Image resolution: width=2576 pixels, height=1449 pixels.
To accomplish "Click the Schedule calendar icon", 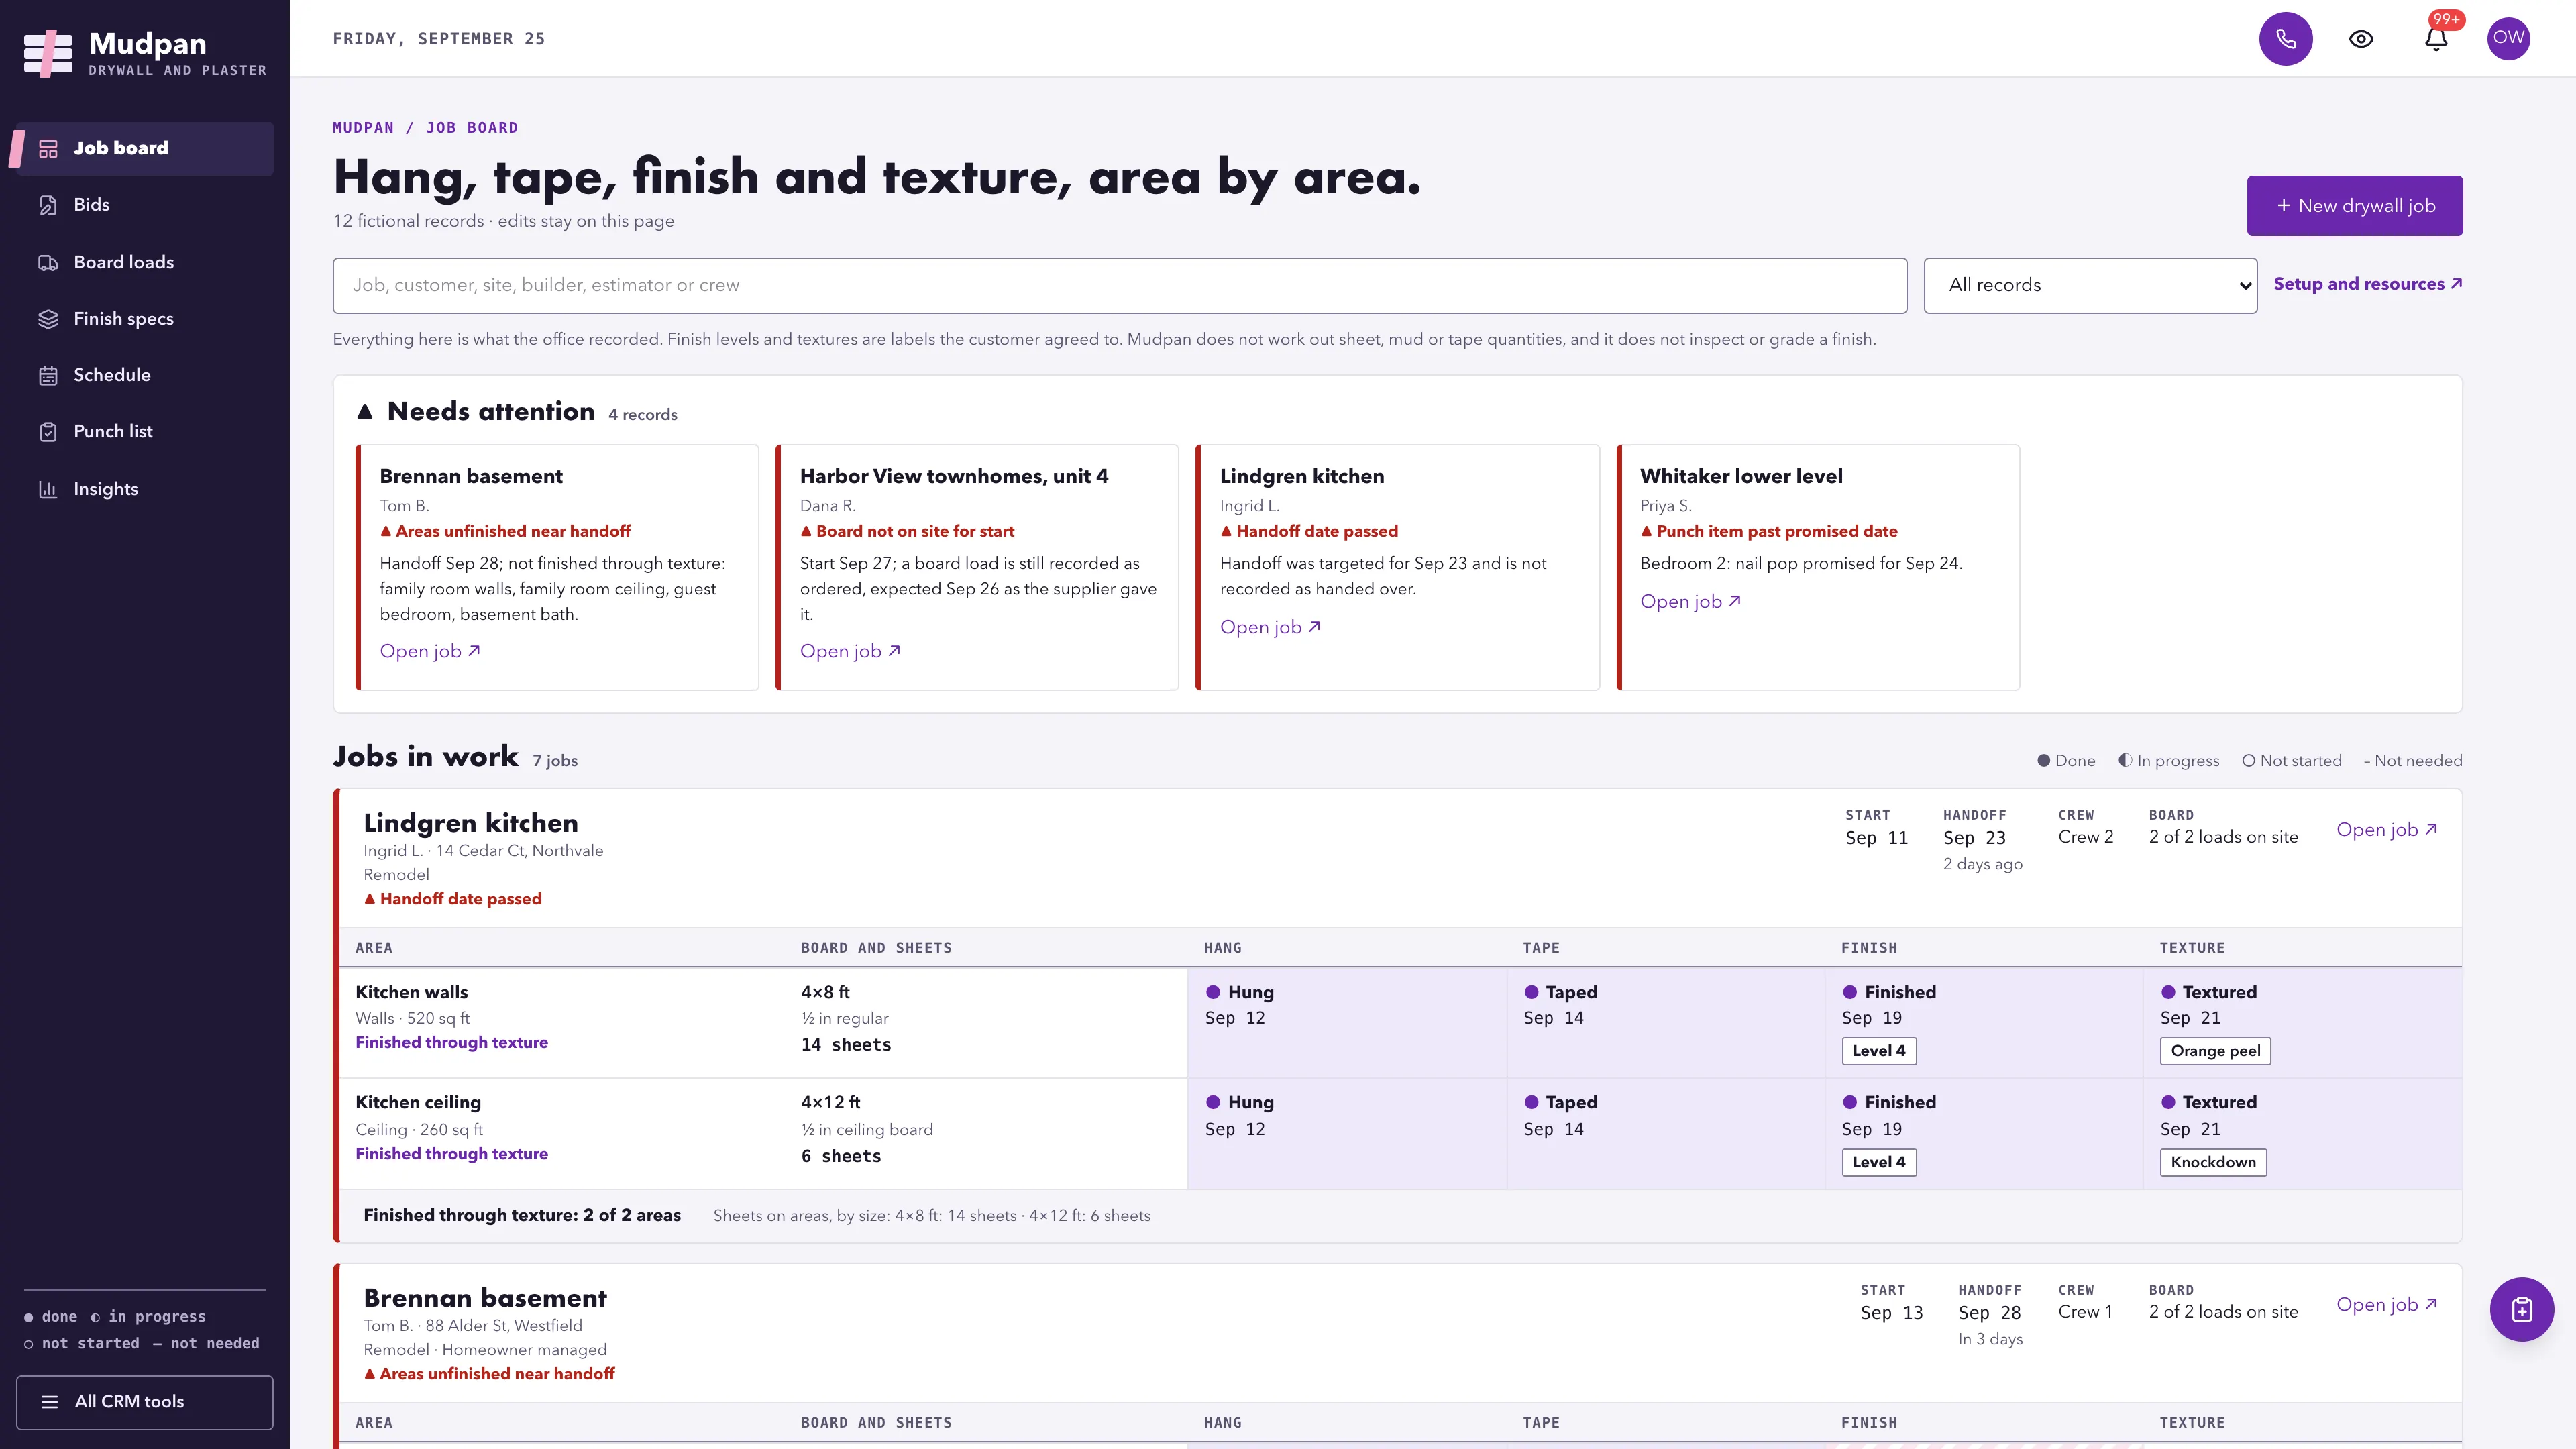I will 48,375.
